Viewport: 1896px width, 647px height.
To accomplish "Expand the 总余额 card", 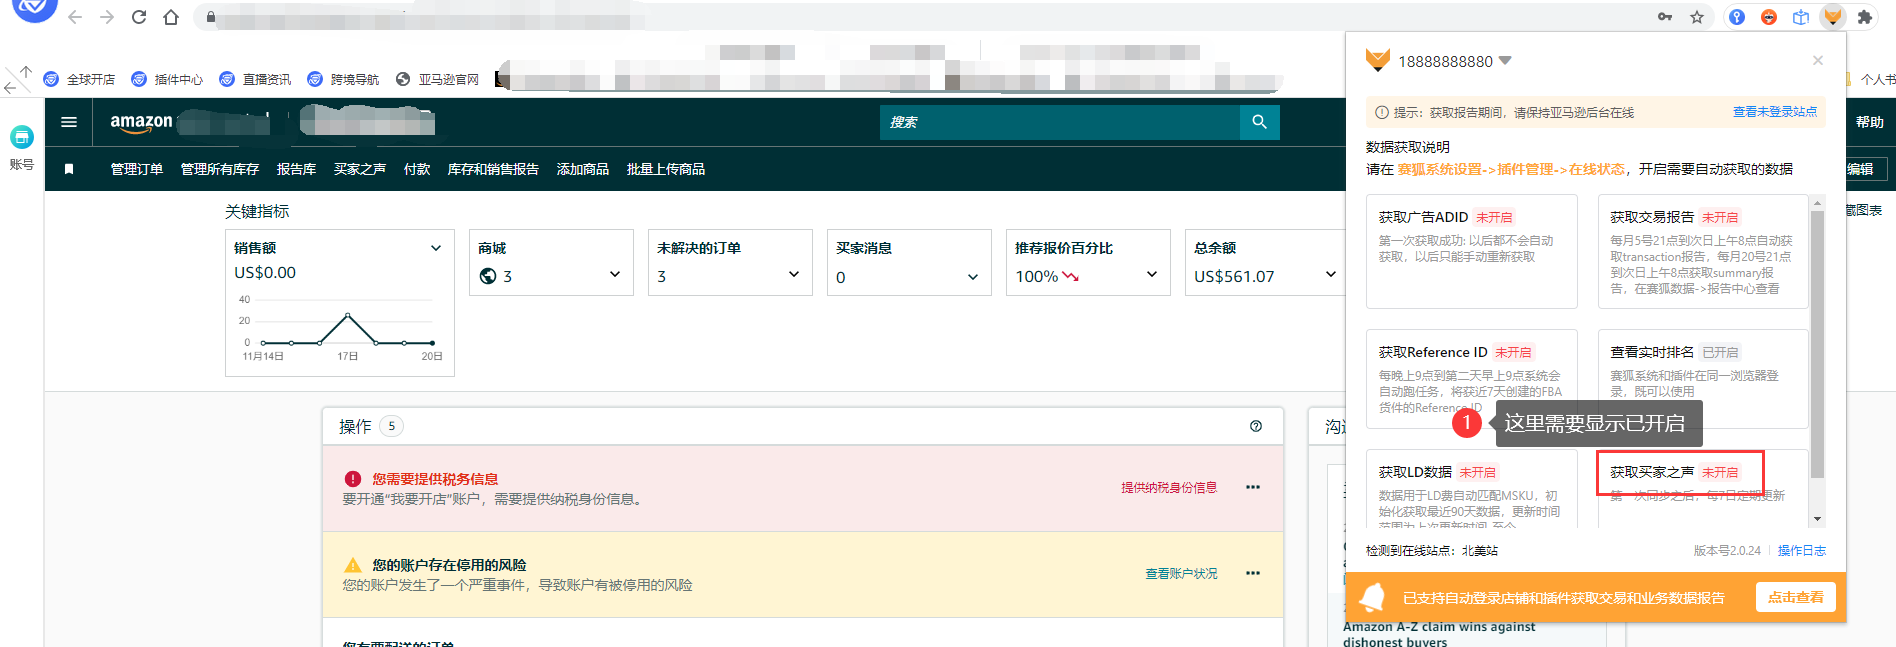I will point(1331,275).
